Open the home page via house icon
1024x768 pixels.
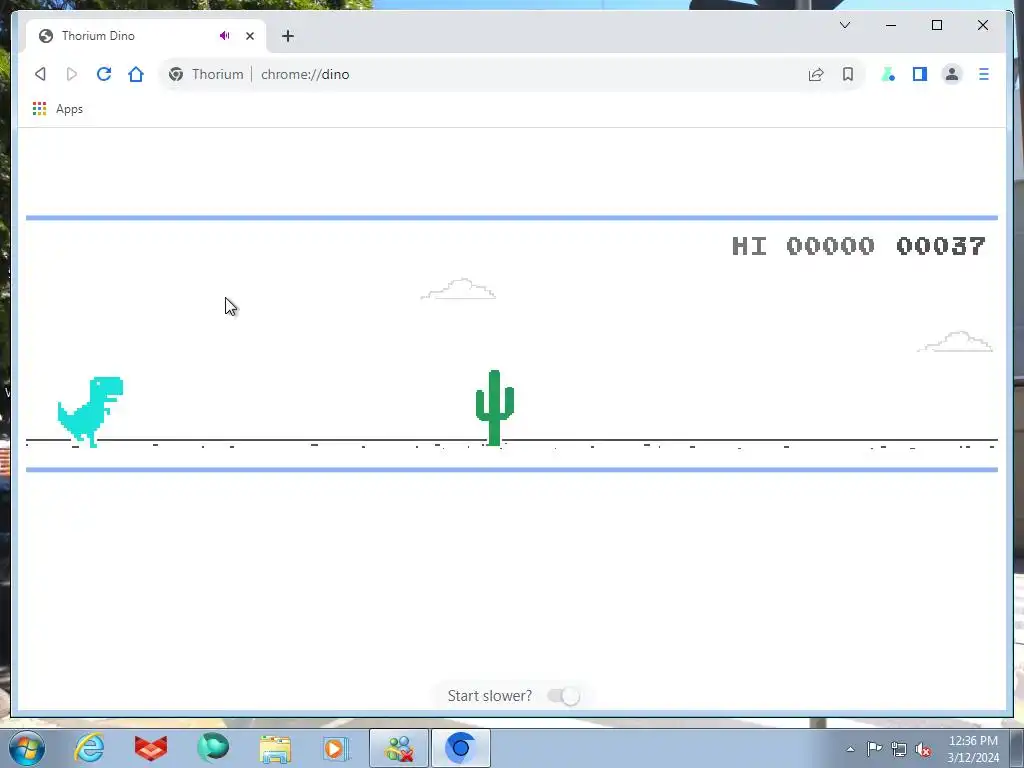(136, 74)
